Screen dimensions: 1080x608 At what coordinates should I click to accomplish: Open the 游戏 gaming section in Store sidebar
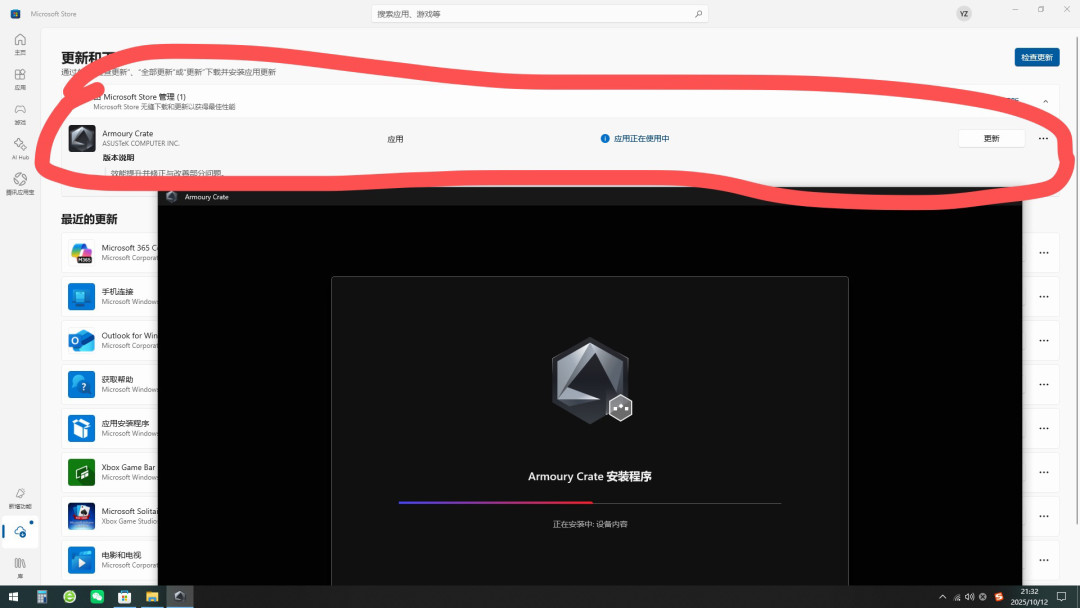pyautogui.click(x=20, y=114)
